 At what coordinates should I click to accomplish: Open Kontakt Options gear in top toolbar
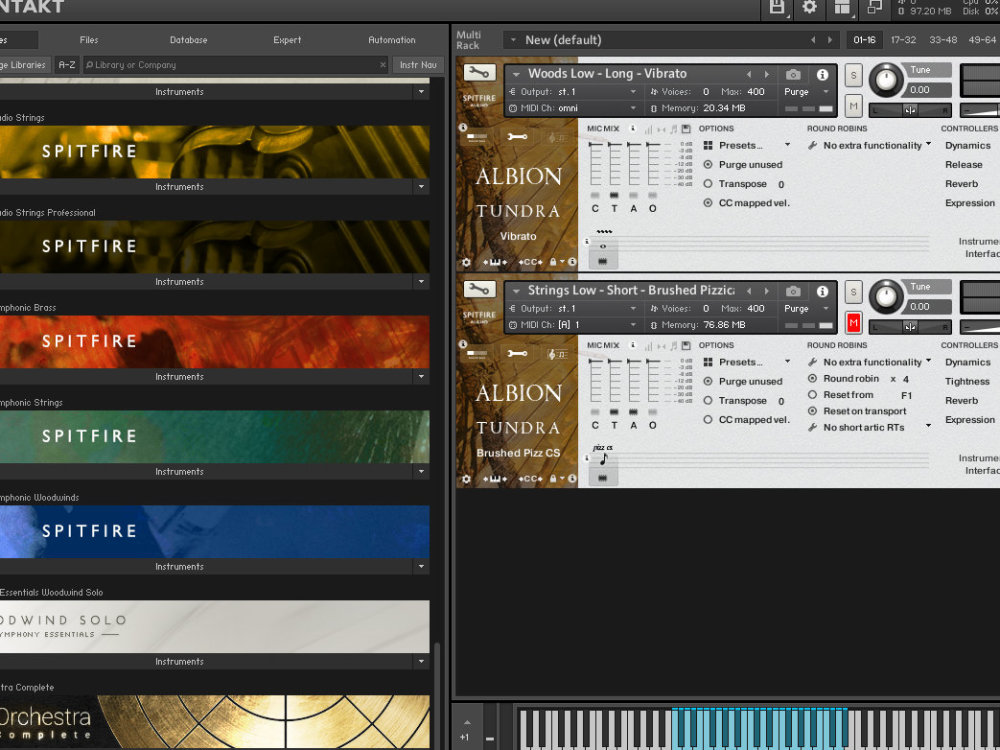point(809,7)
